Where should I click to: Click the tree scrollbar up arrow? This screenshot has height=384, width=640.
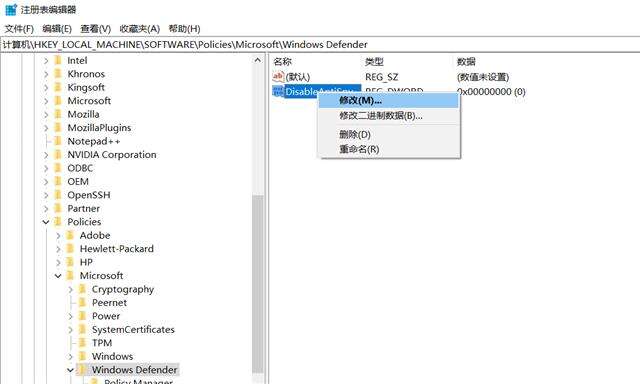258,60
